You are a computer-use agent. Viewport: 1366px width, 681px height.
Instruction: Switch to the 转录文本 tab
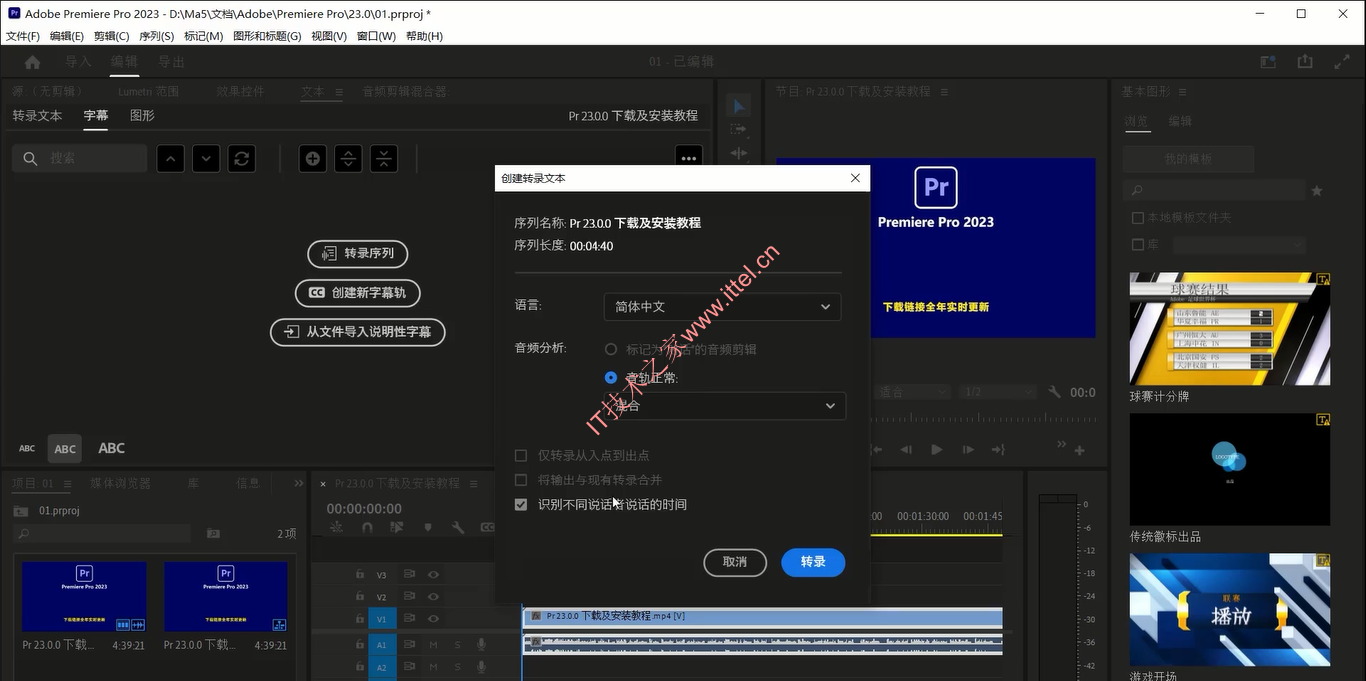[x=37, y=116]
